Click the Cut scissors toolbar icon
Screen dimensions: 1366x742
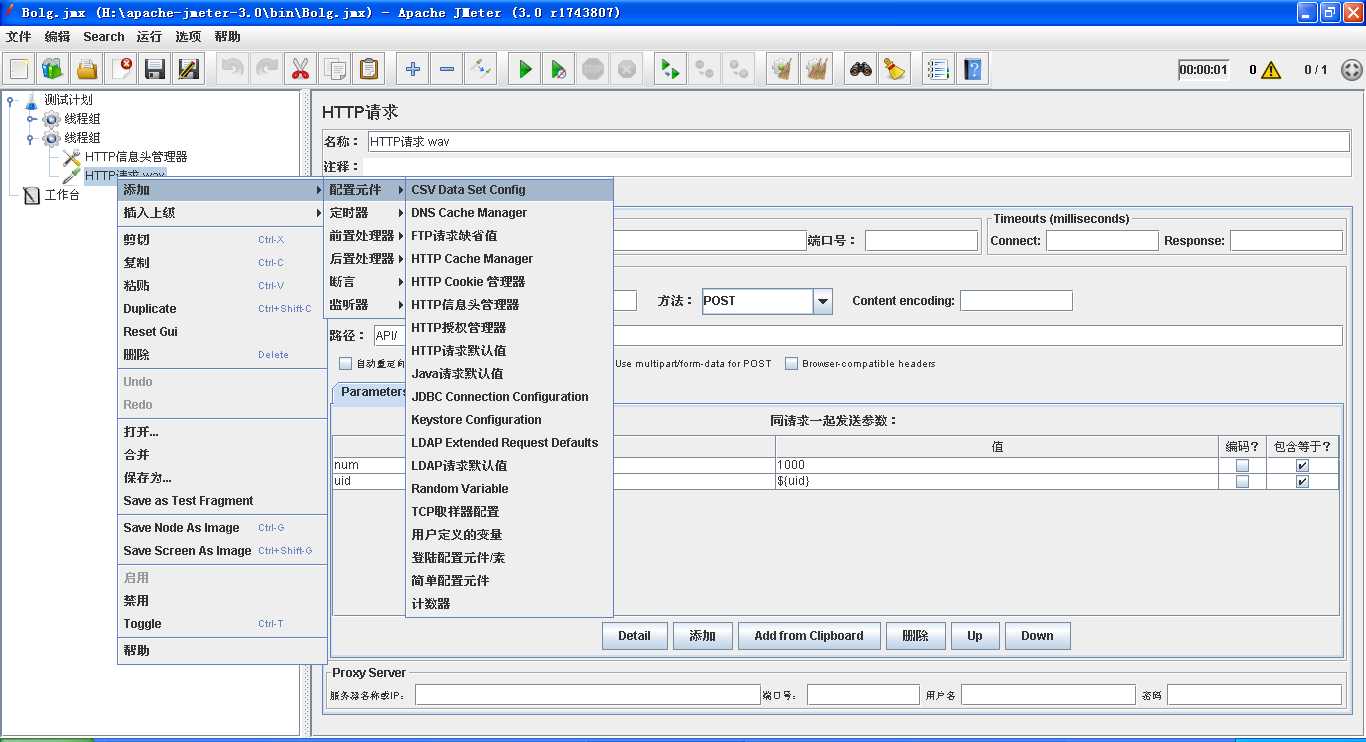click(300, 69)
